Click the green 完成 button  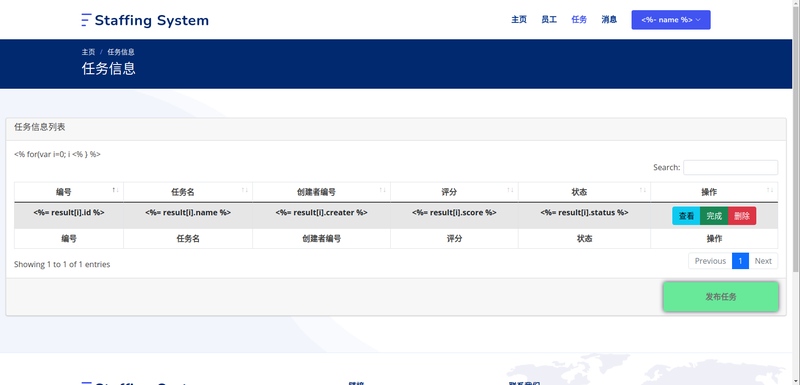coord(714,216)
